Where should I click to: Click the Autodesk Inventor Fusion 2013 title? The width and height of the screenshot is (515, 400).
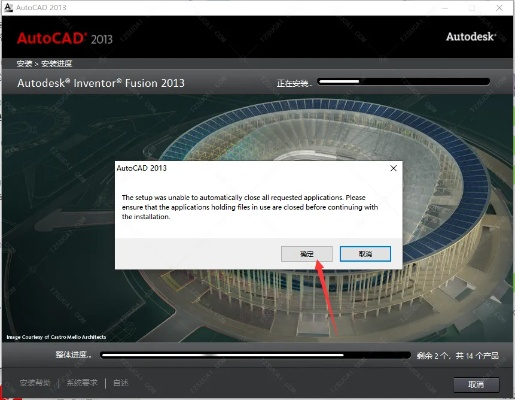[x=101, y=83]
